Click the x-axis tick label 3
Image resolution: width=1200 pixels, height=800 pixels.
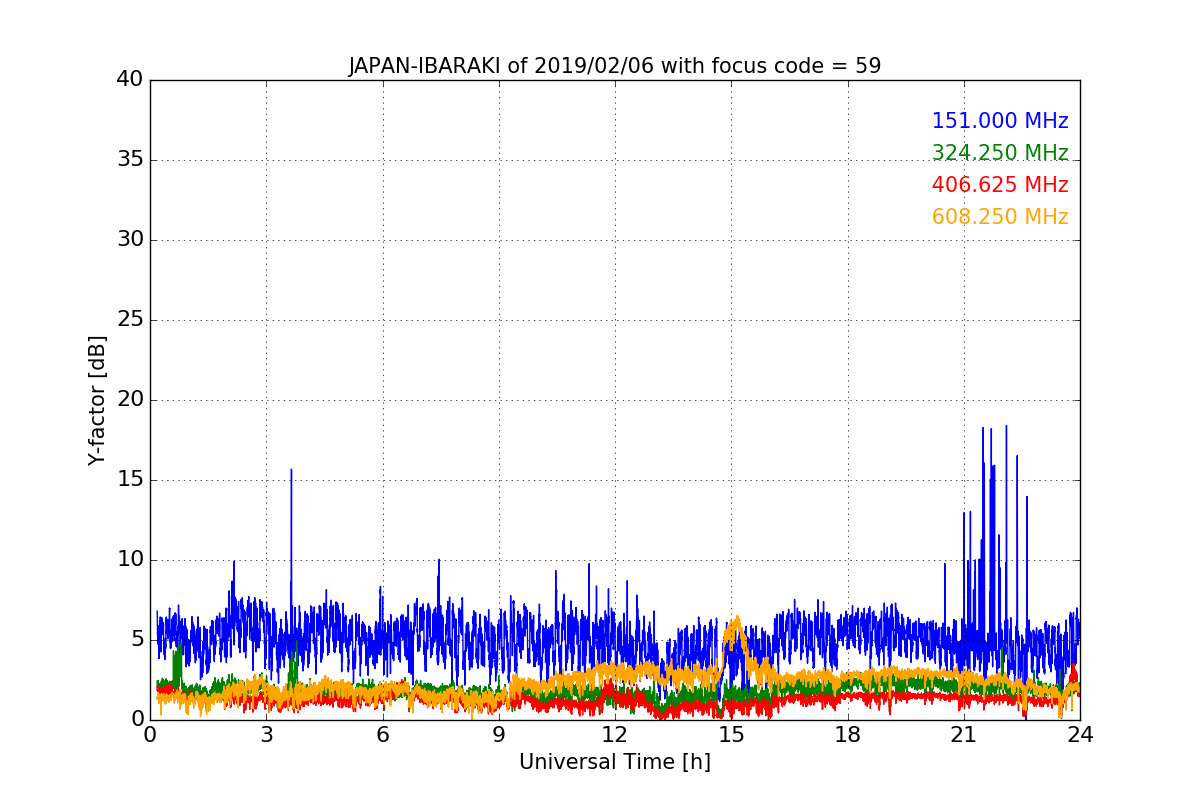[266, 734]
